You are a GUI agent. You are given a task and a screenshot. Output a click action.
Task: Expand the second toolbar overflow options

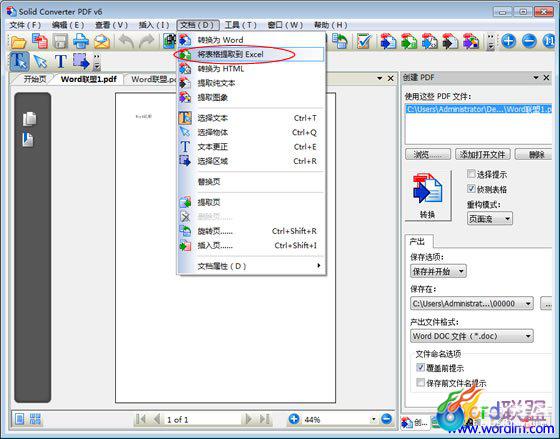click(x=97, y=63)
